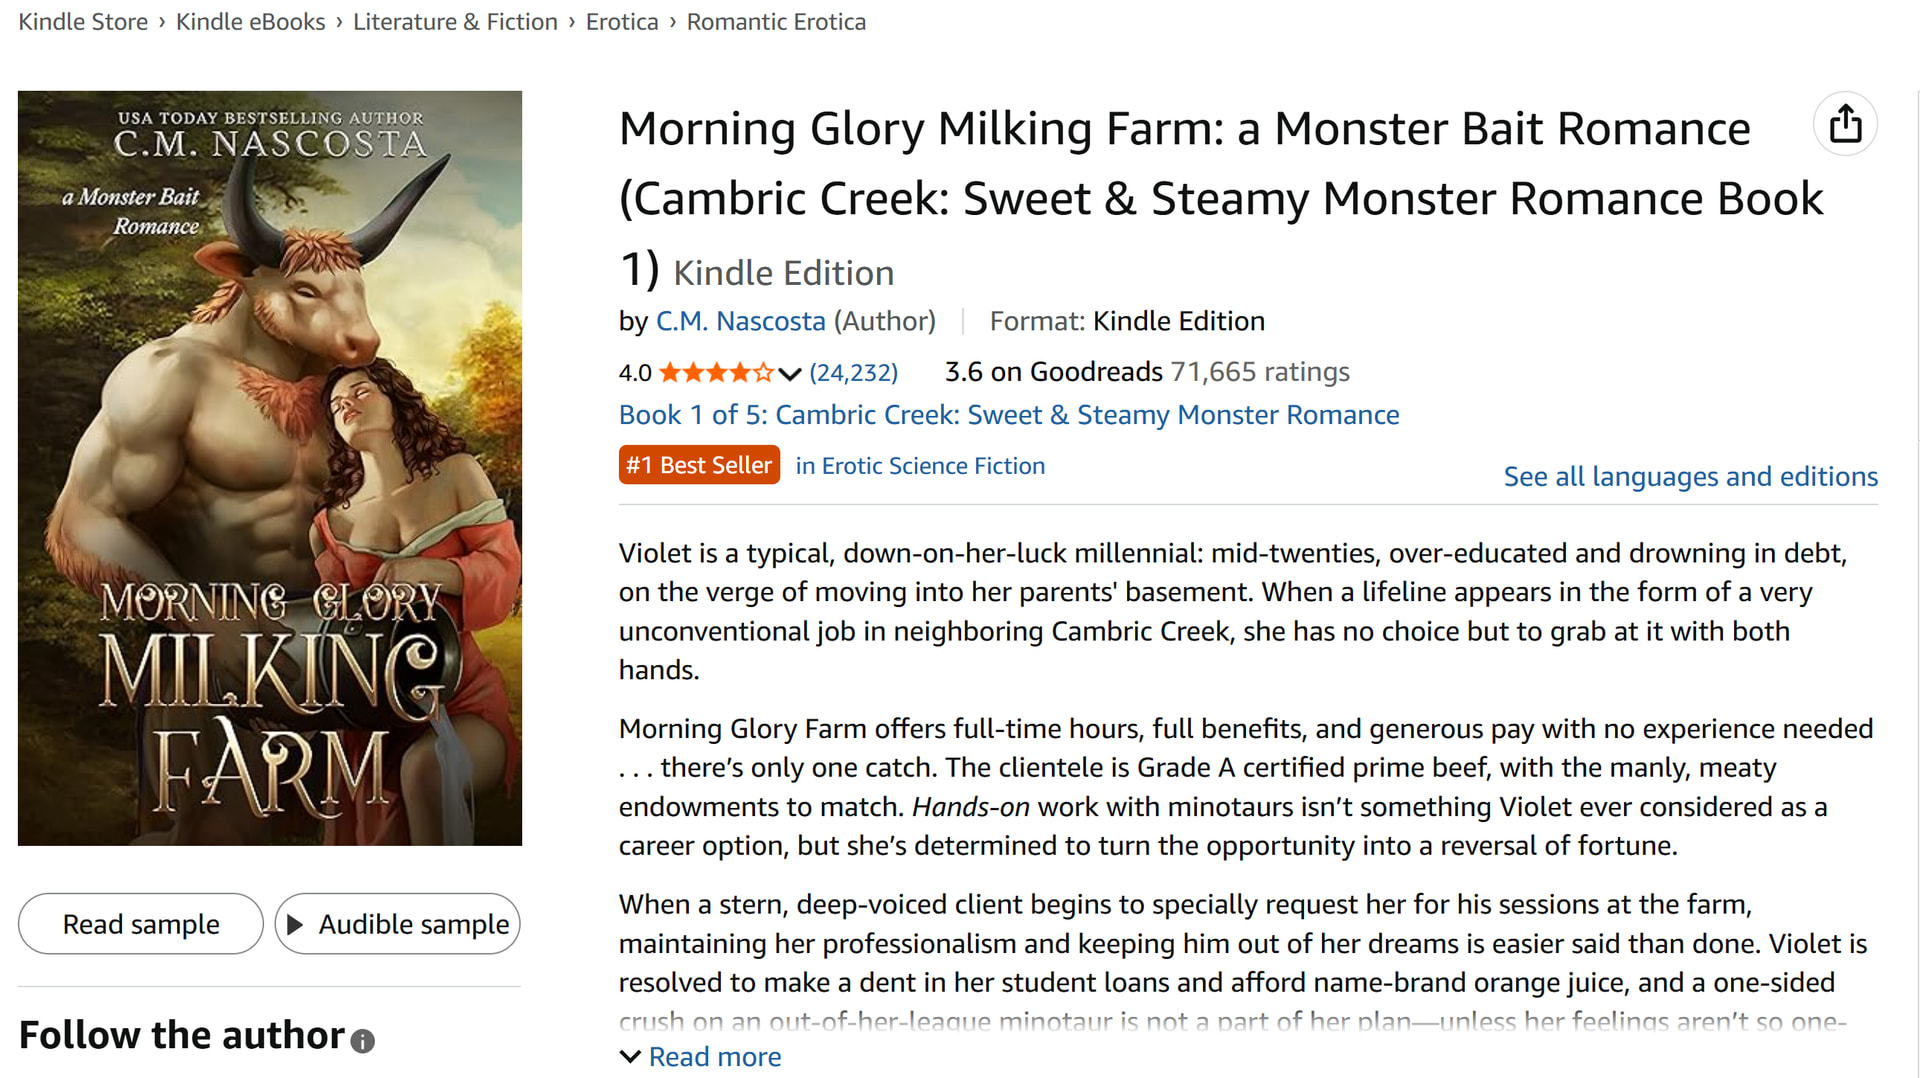Go to Kindle Store breadcrumb
The width and height of the screenshot is (1920, 1078).
click(83, 22)
